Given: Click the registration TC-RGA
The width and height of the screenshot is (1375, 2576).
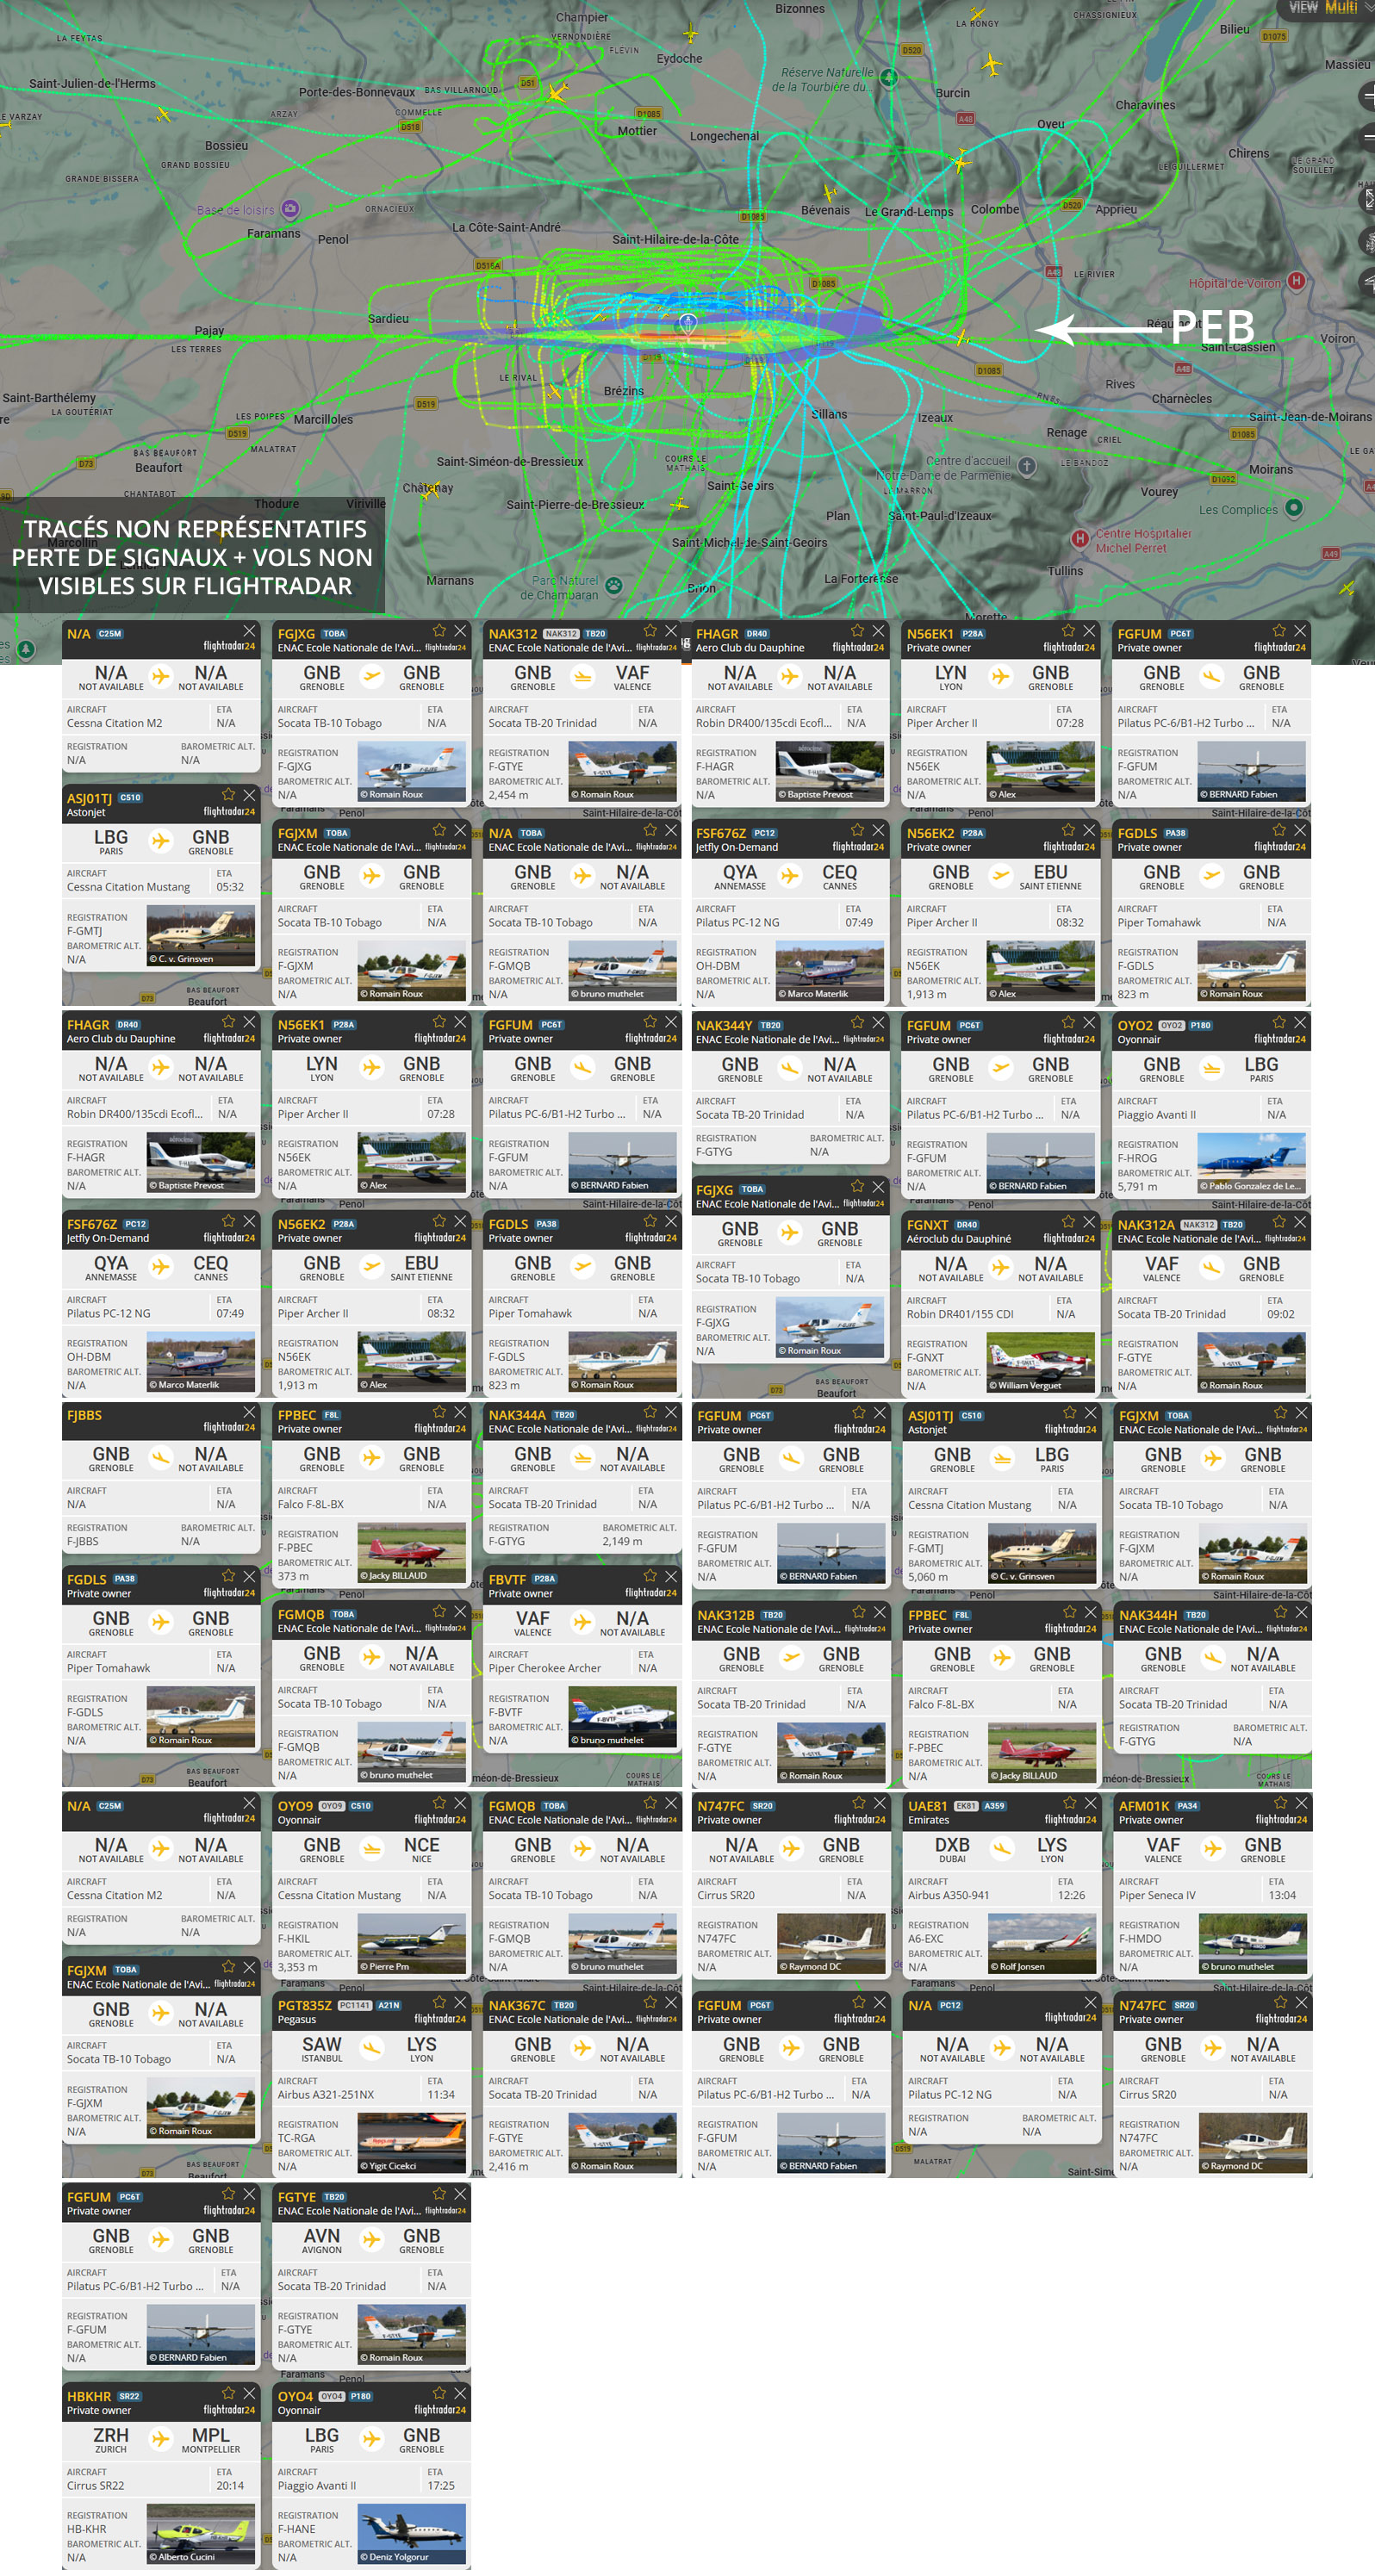Looking at the screenshot, I should (296, 2137).
